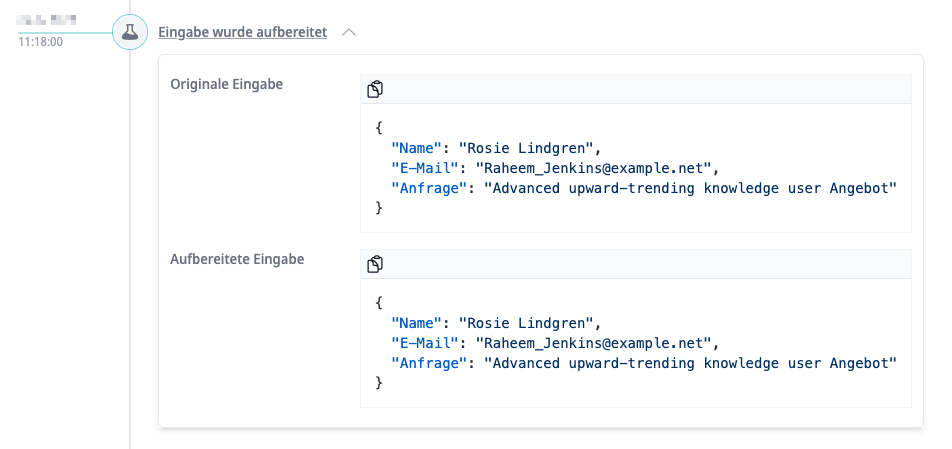Image resolution: width=952 pixels, height=449 pixels.
Task: Select the Aufbereitete Eingabe label
Action: point(238,259)
